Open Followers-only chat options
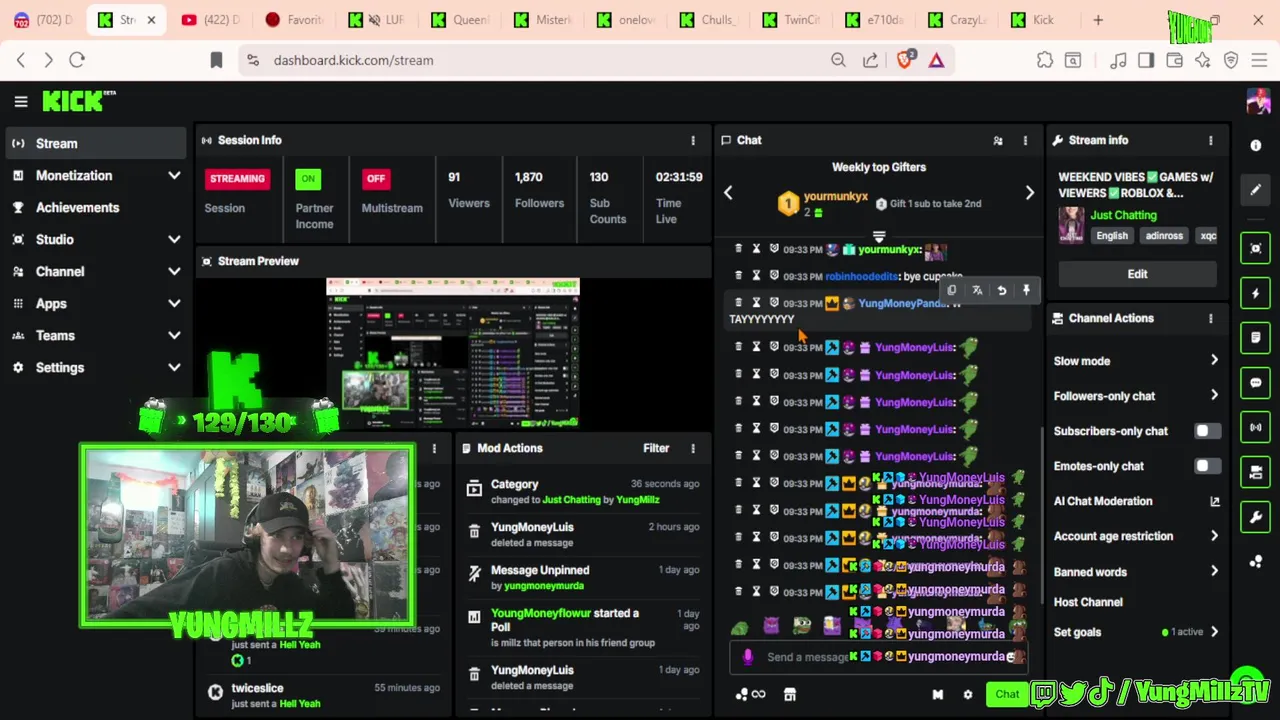Viewport: 1280px width, 720px height. 1137,396
